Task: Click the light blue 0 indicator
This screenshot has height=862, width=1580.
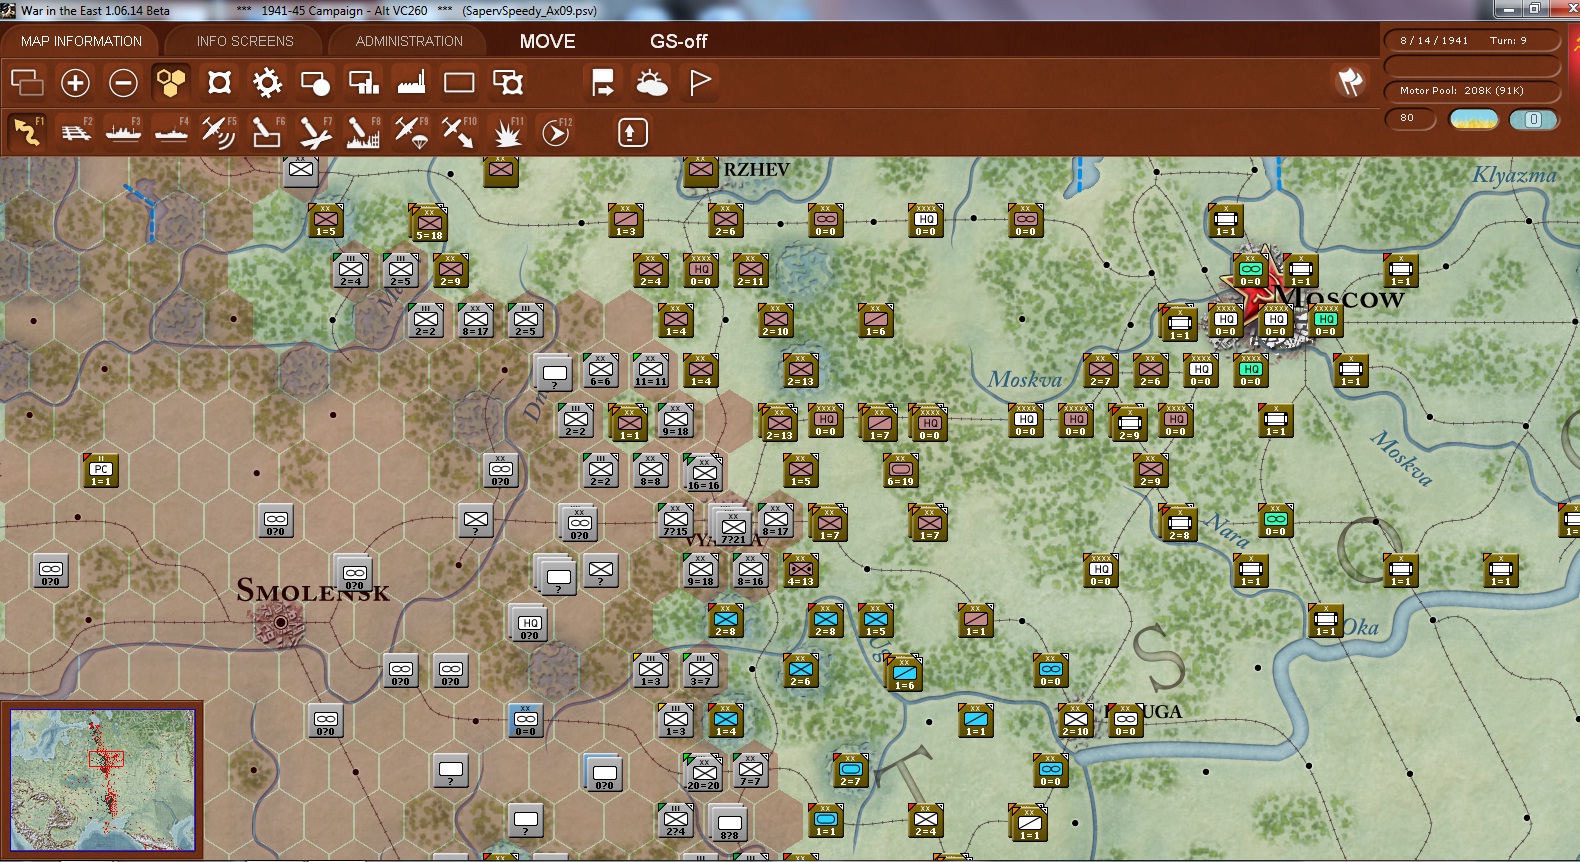Action: coord(1533,119)
